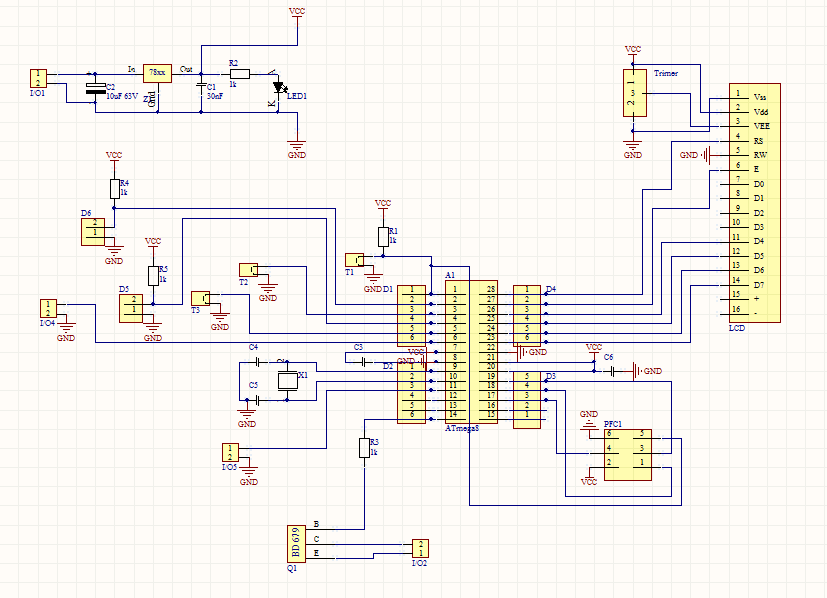Click the 'VEE' pin label on LCD
Image resolution: width=827 pixels, height=598 pixels.
pos(762,126)
